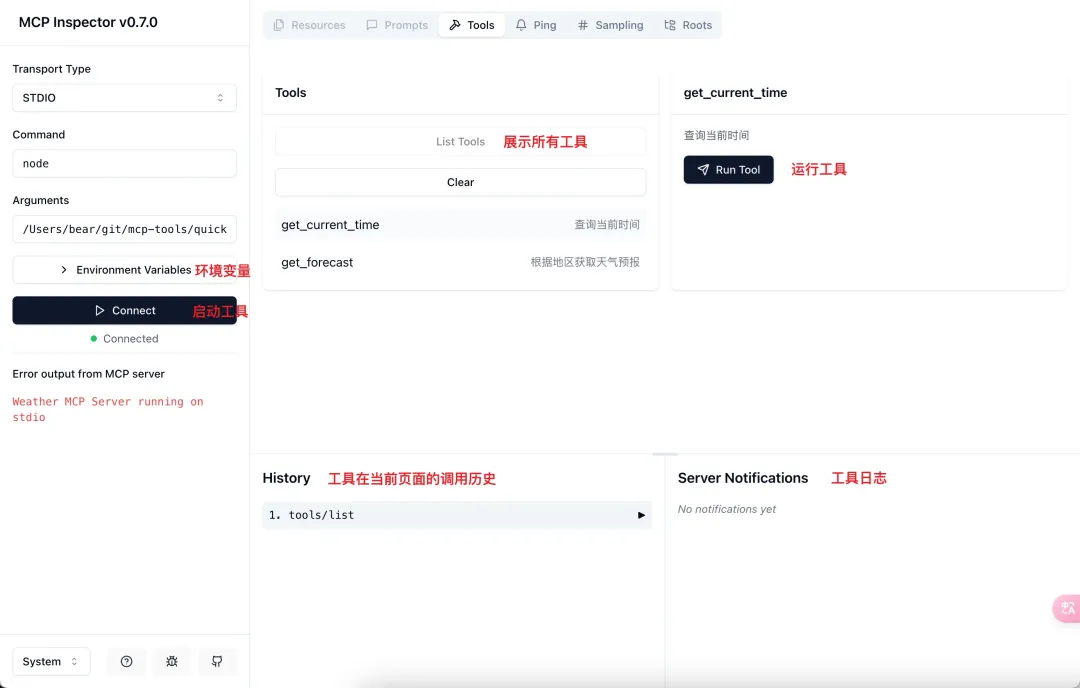Expand the Environment Variables section
Viewport: 1080px width, 688px height.
125,270
